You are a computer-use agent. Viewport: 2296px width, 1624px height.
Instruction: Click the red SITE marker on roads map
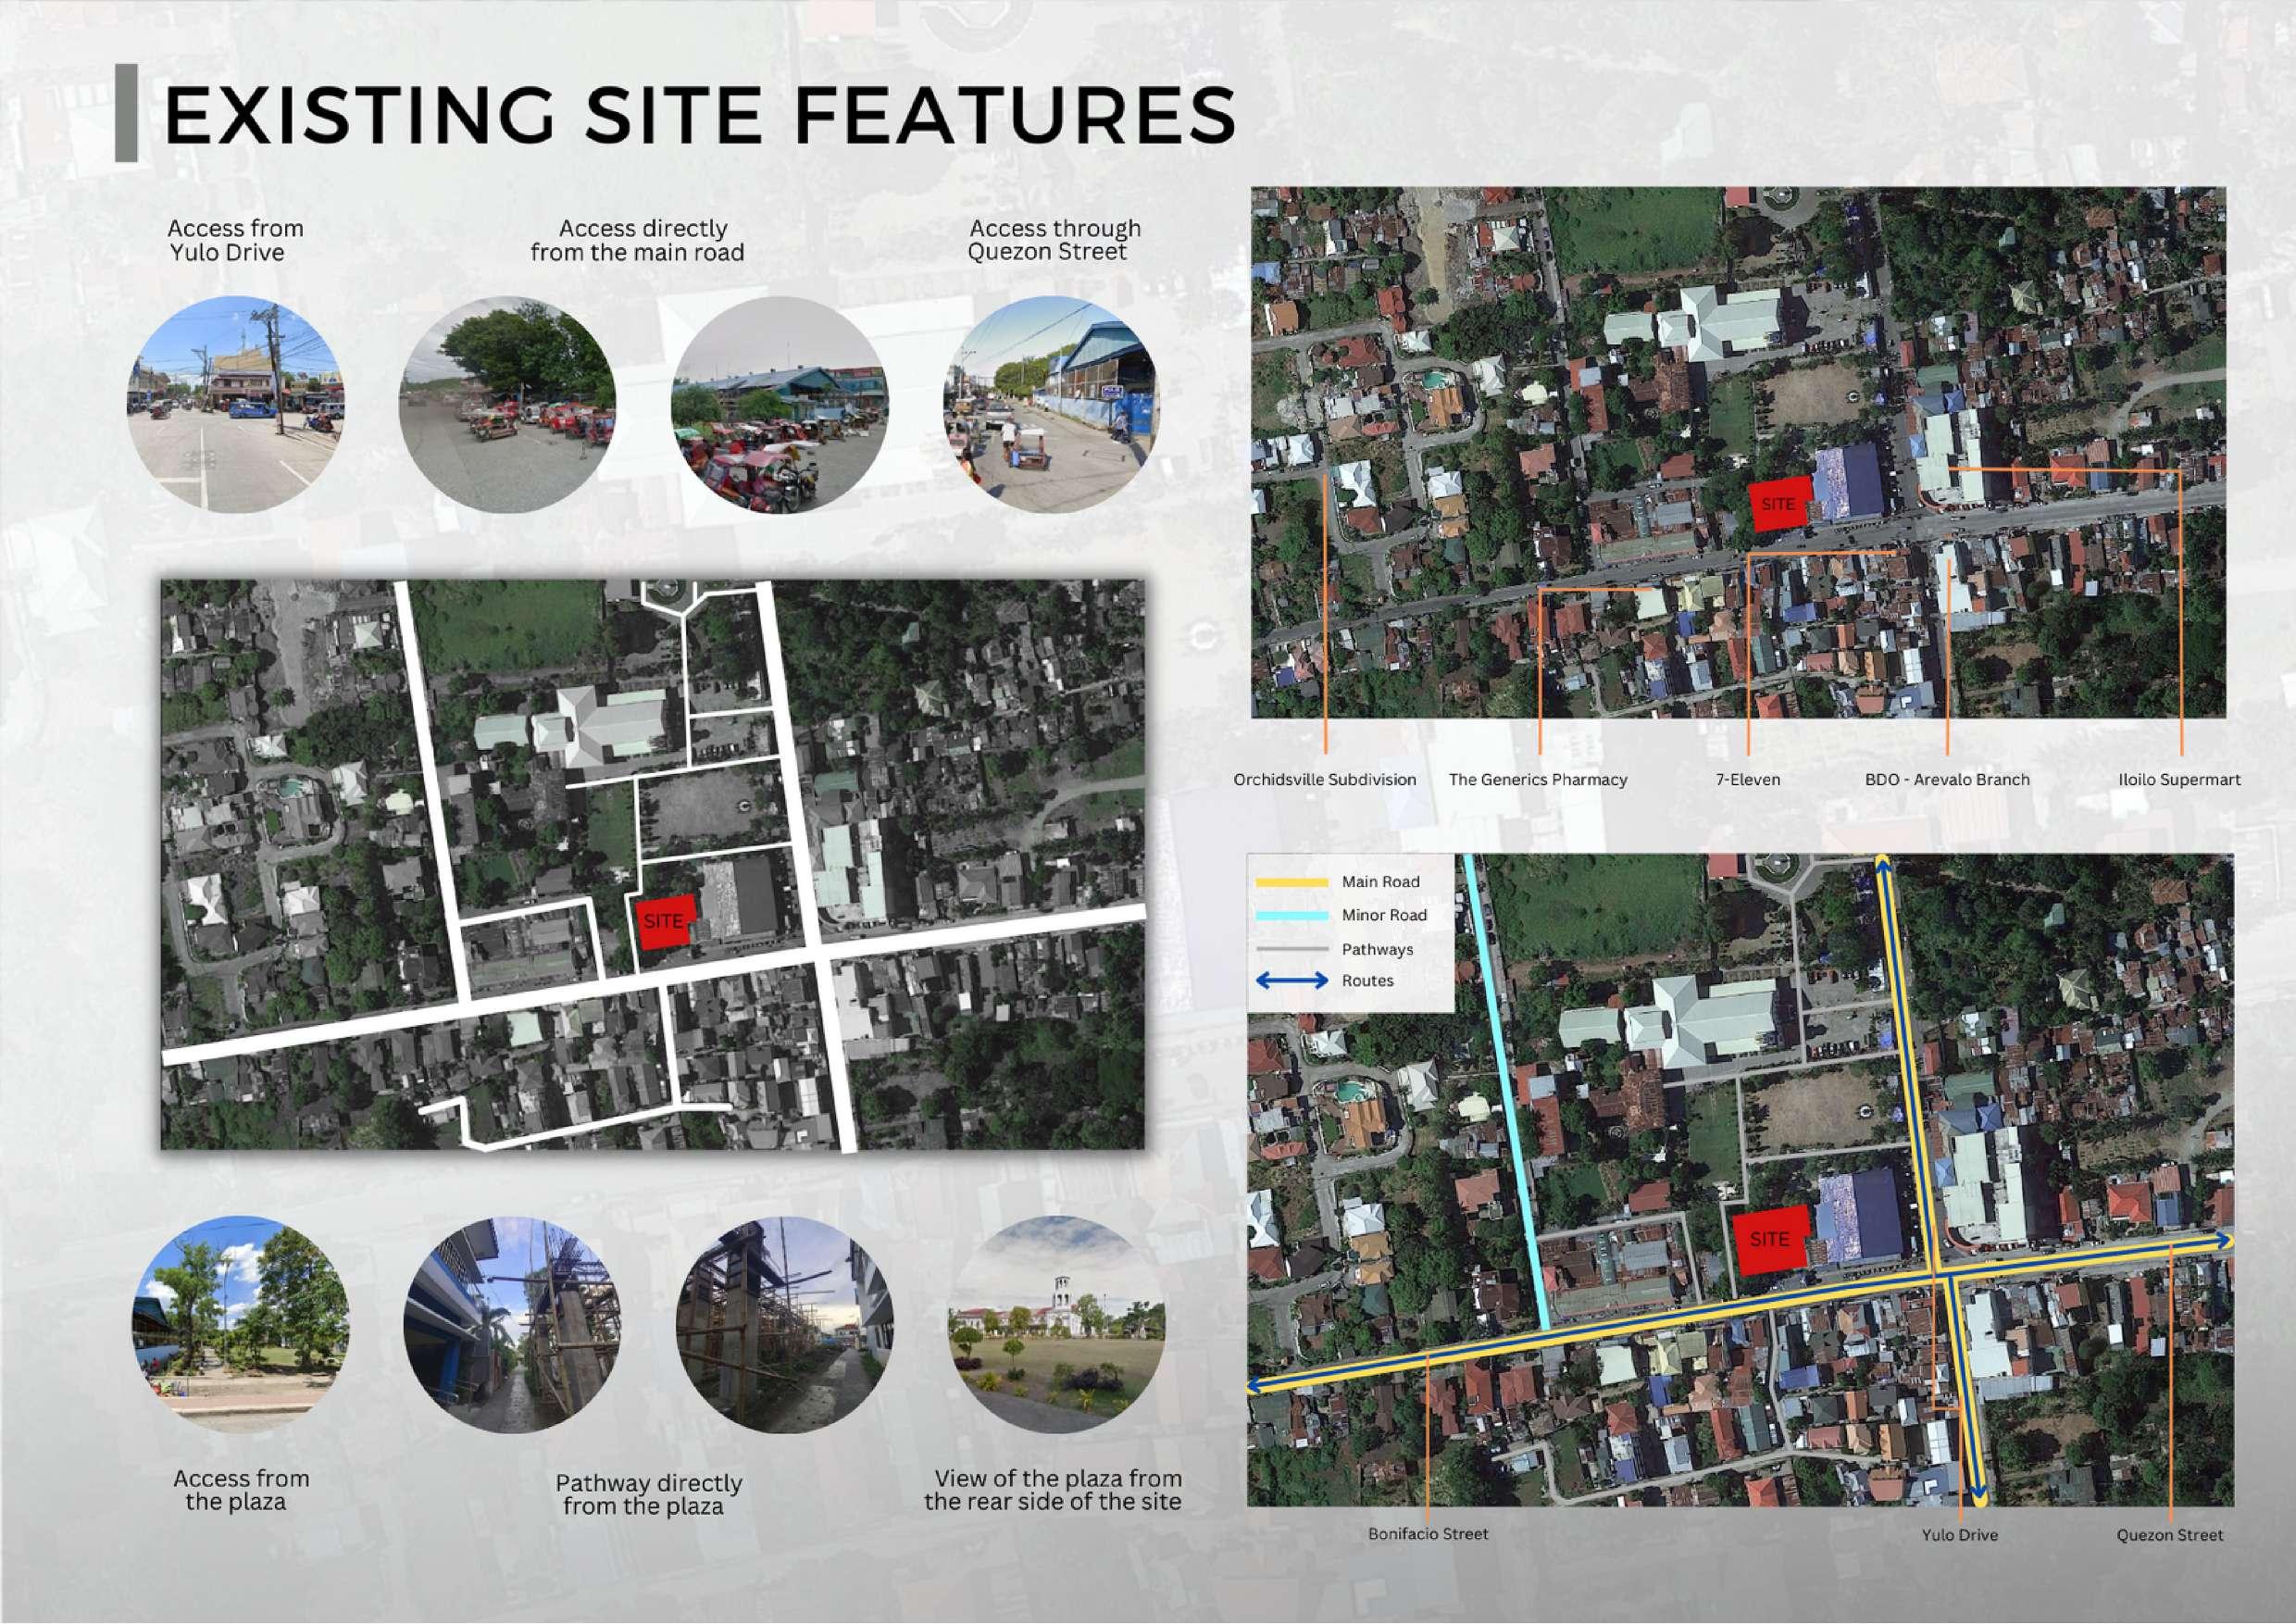point(1769,1240)
